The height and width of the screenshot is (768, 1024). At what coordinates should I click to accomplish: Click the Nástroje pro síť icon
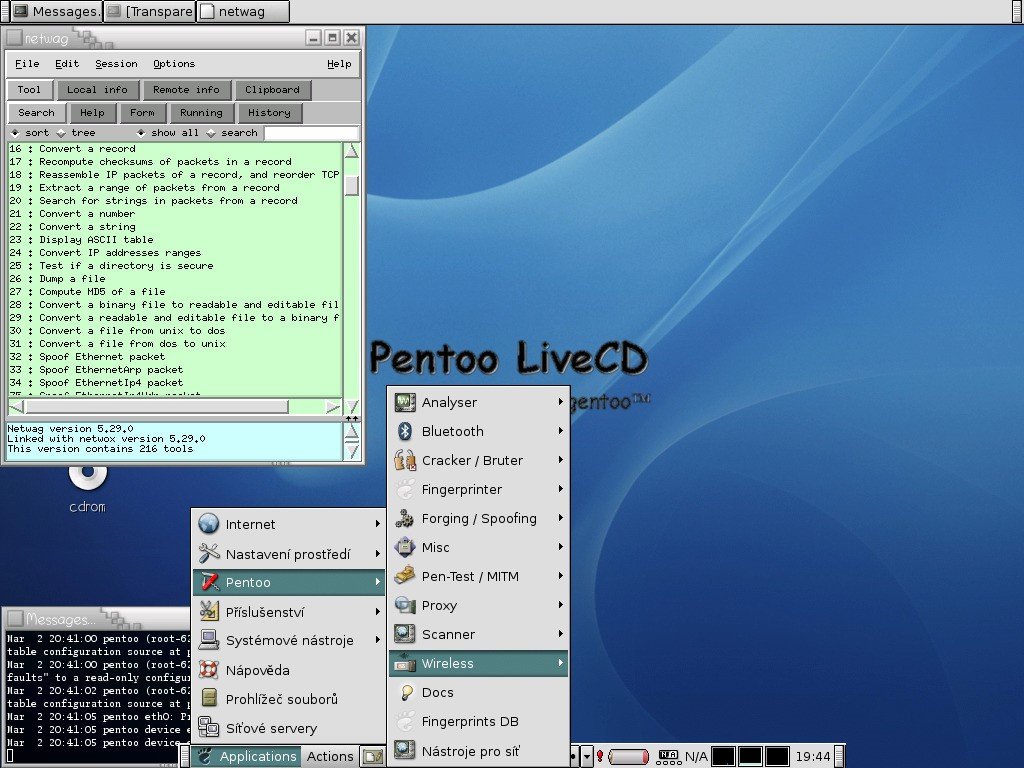(x=405, y=750)
